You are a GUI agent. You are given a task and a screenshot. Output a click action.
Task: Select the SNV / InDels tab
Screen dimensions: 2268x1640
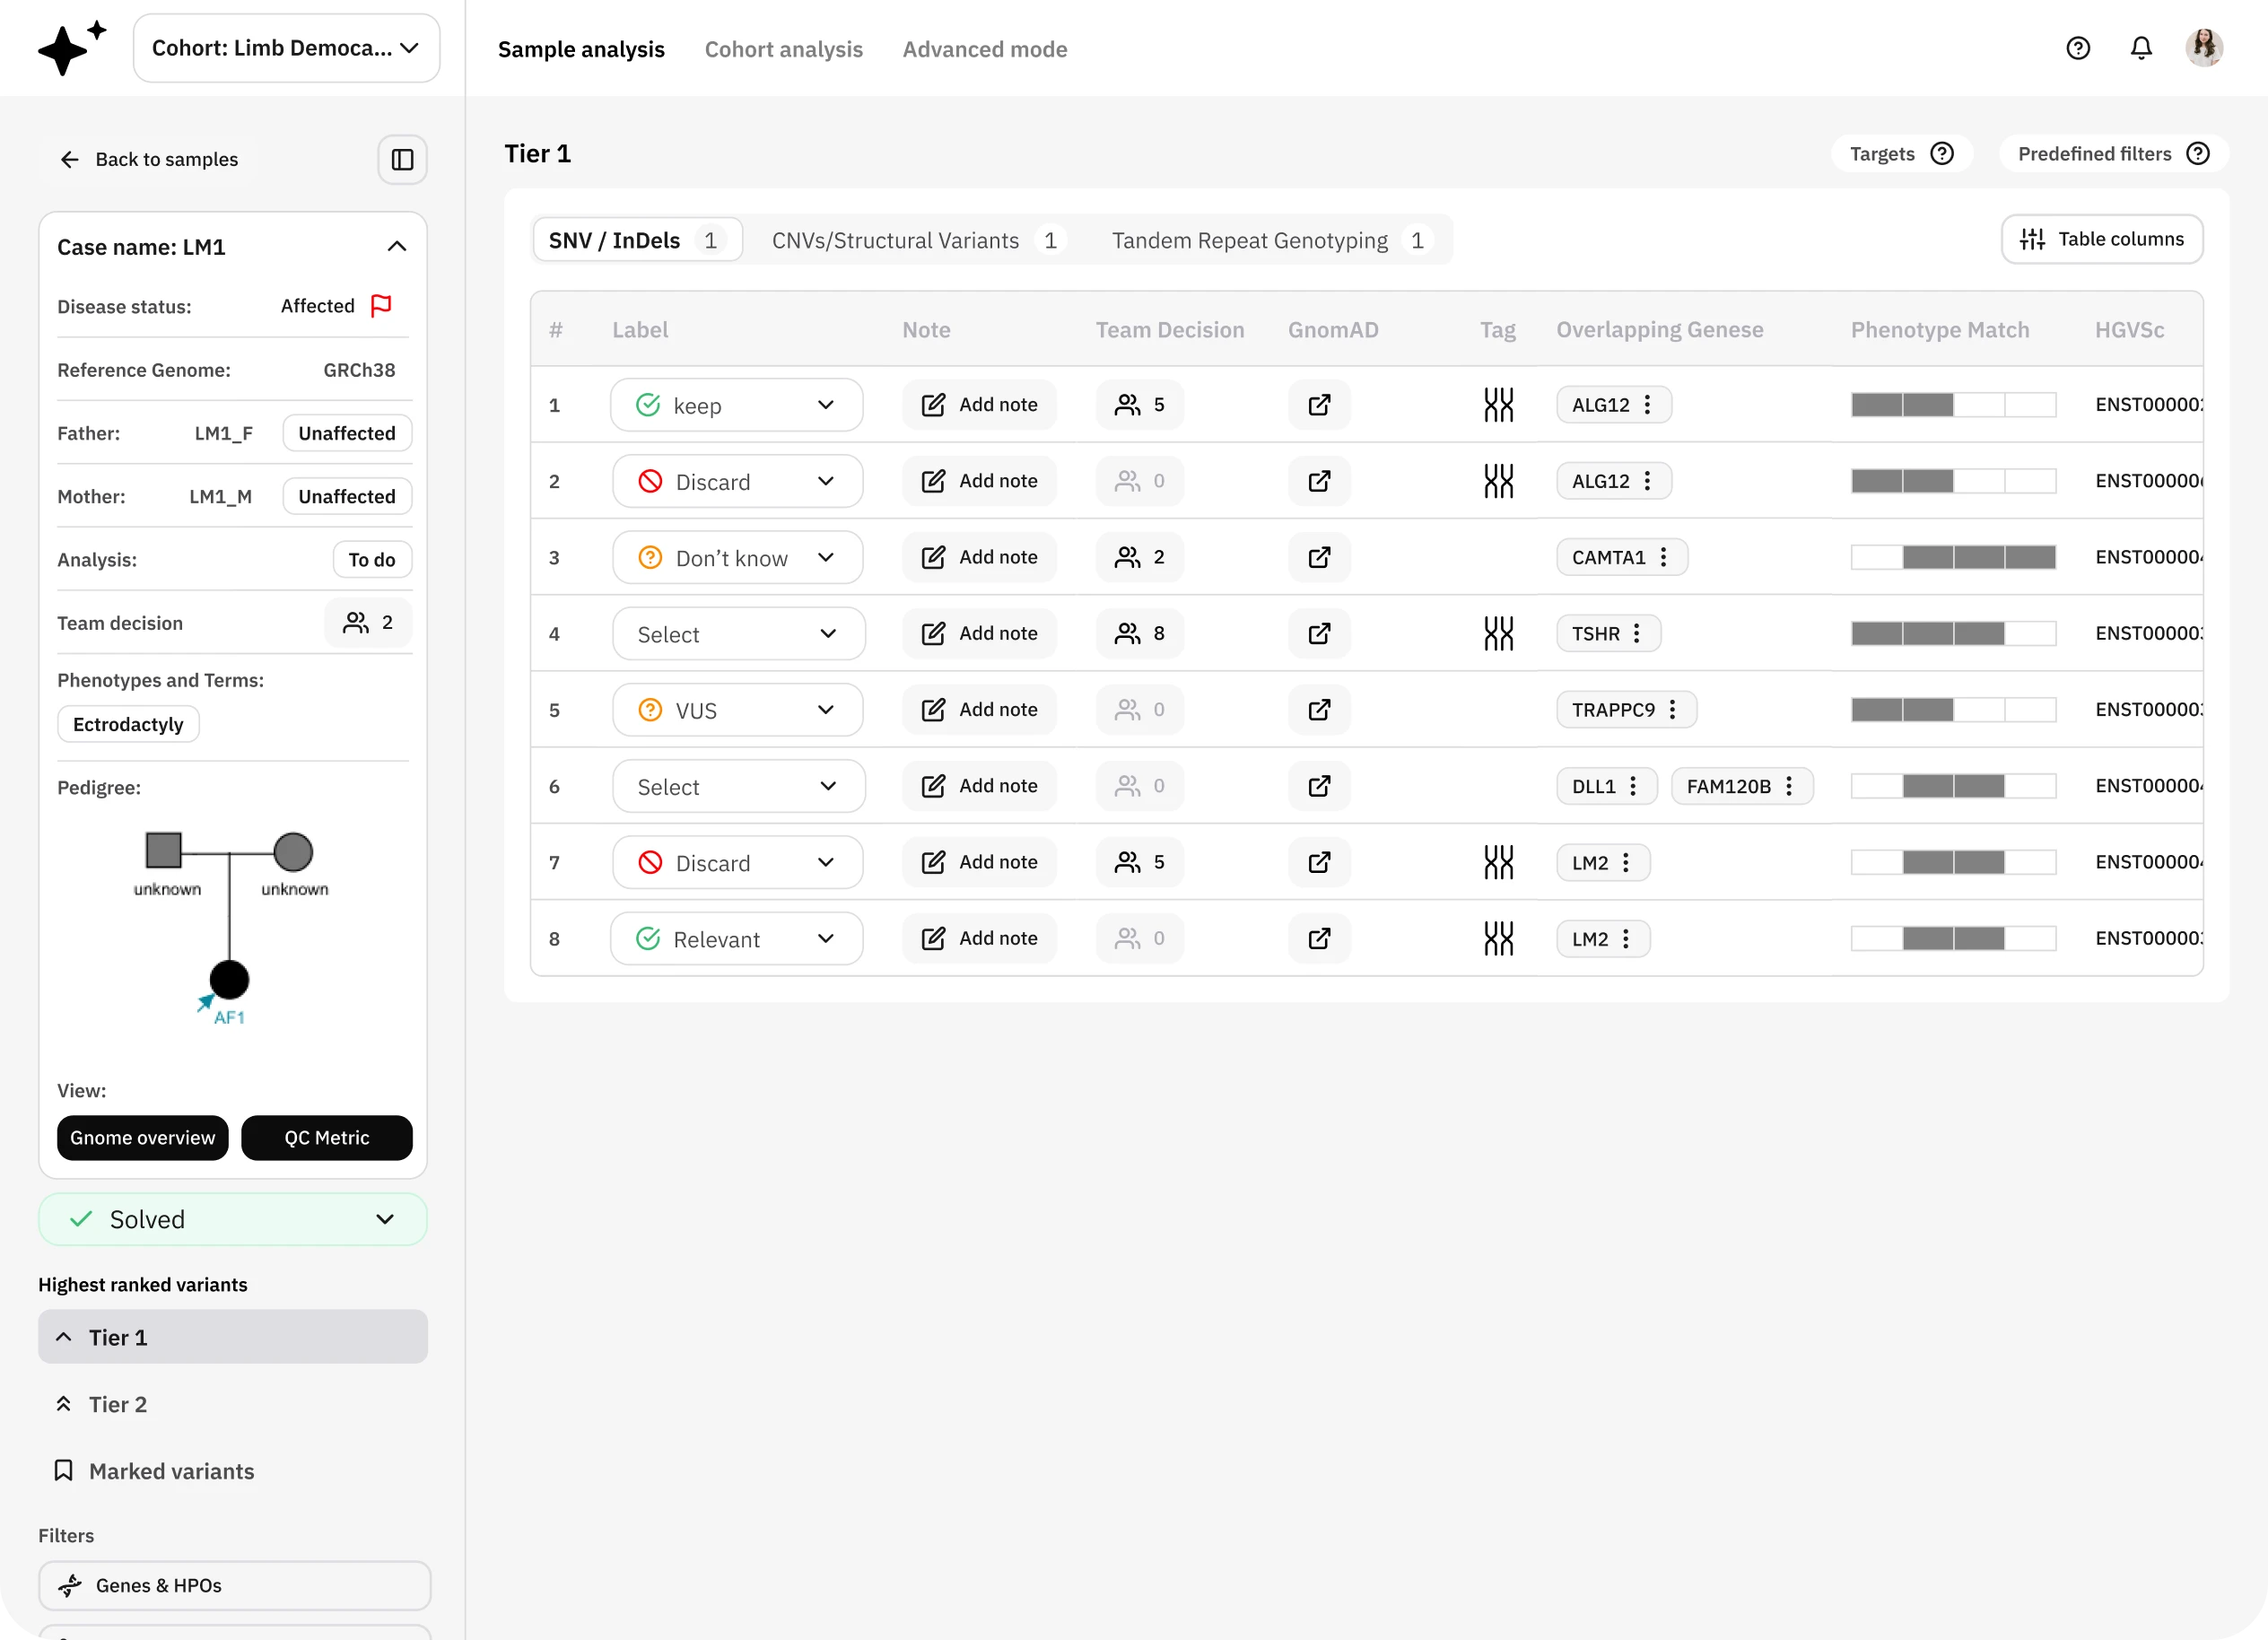coord(637,240)
